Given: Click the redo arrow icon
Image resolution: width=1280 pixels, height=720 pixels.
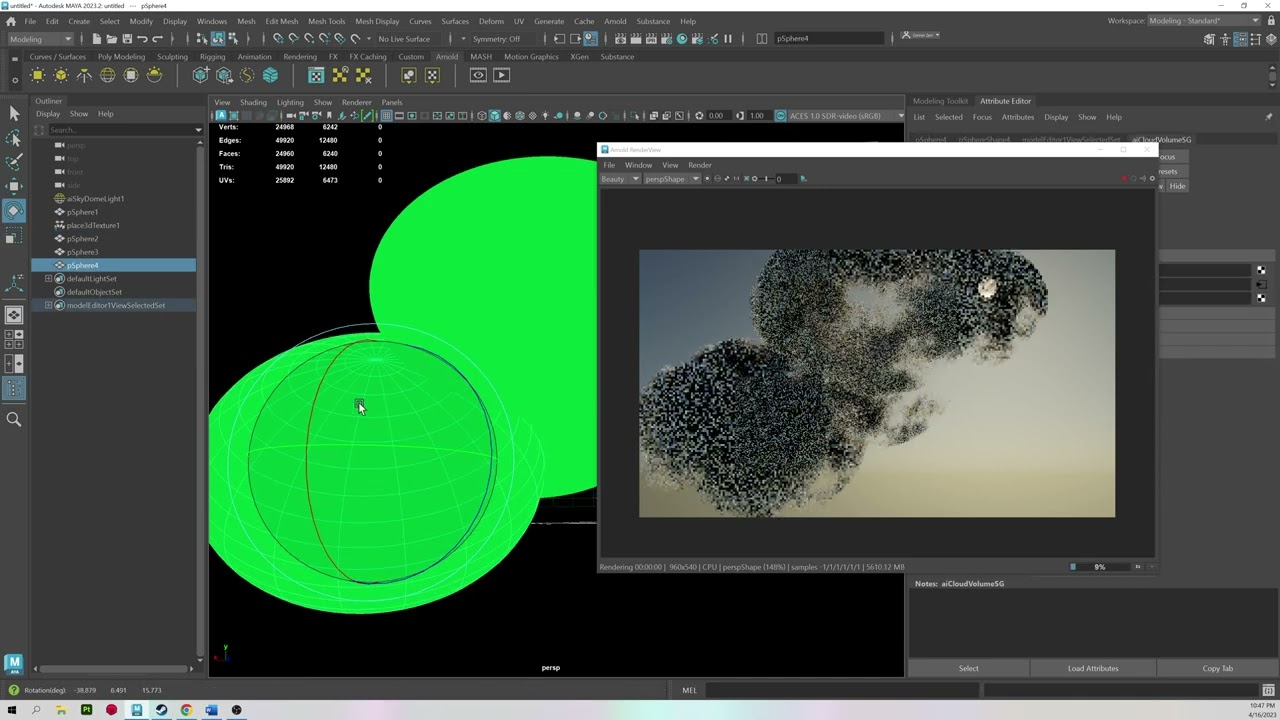Looking at the screenshot, I should (x=157, y=39).
